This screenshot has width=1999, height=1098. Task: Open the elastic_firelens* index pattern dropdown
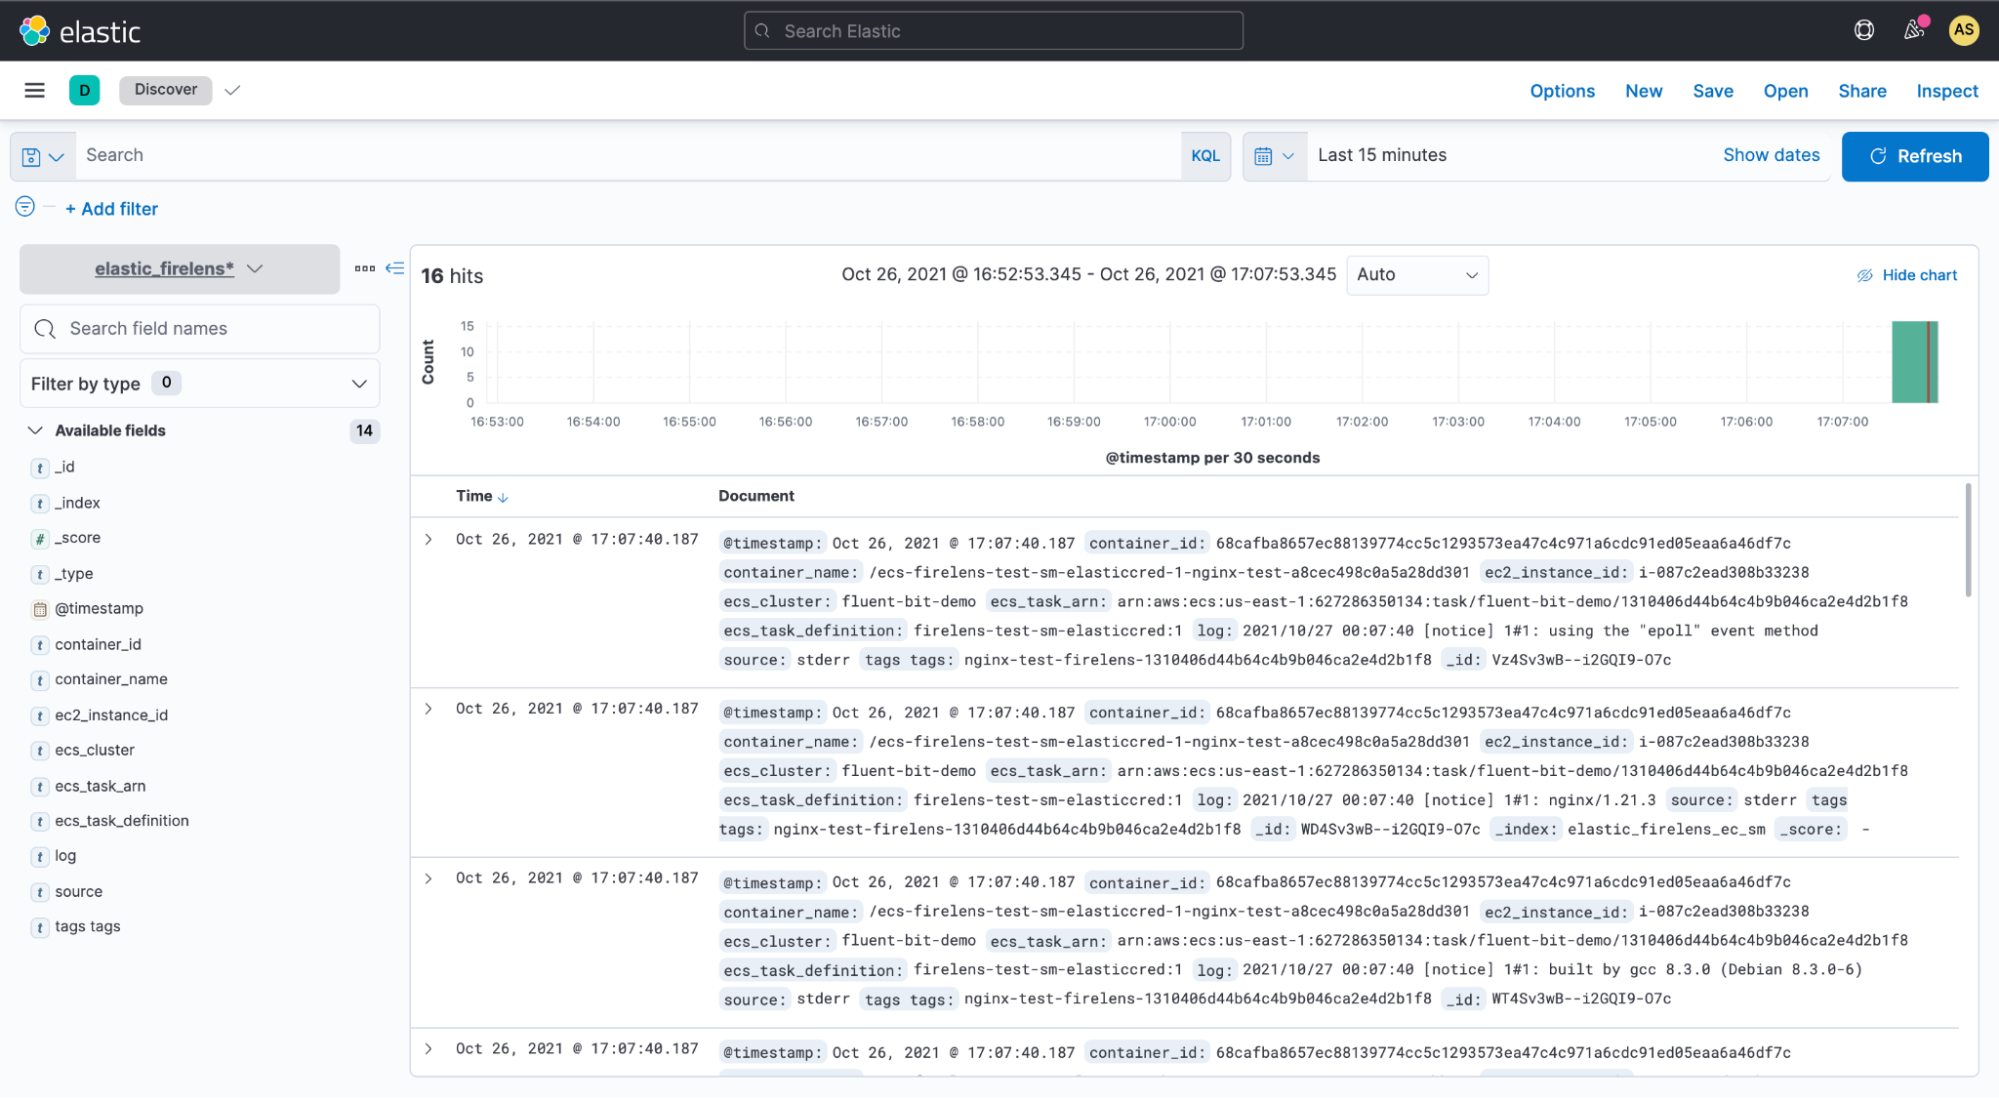click(x=180, y=269)
